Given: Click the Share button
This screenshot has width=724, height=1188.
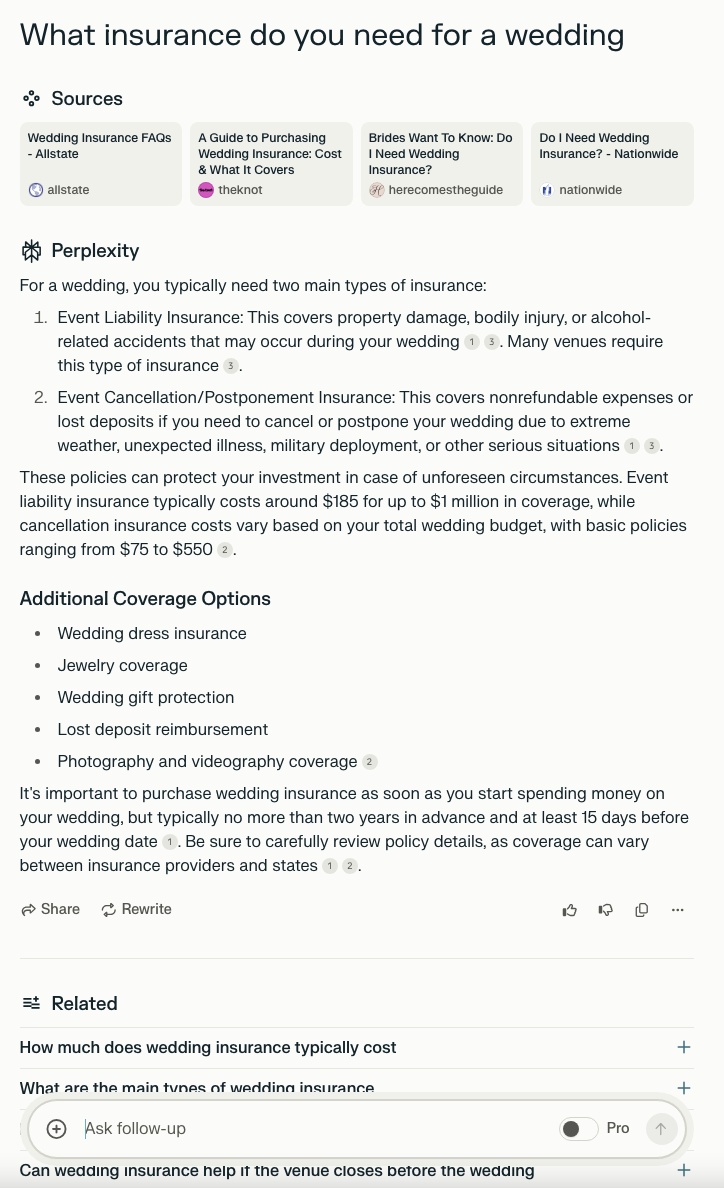Looking at the screenshot, I should click(x=50, y=910).
